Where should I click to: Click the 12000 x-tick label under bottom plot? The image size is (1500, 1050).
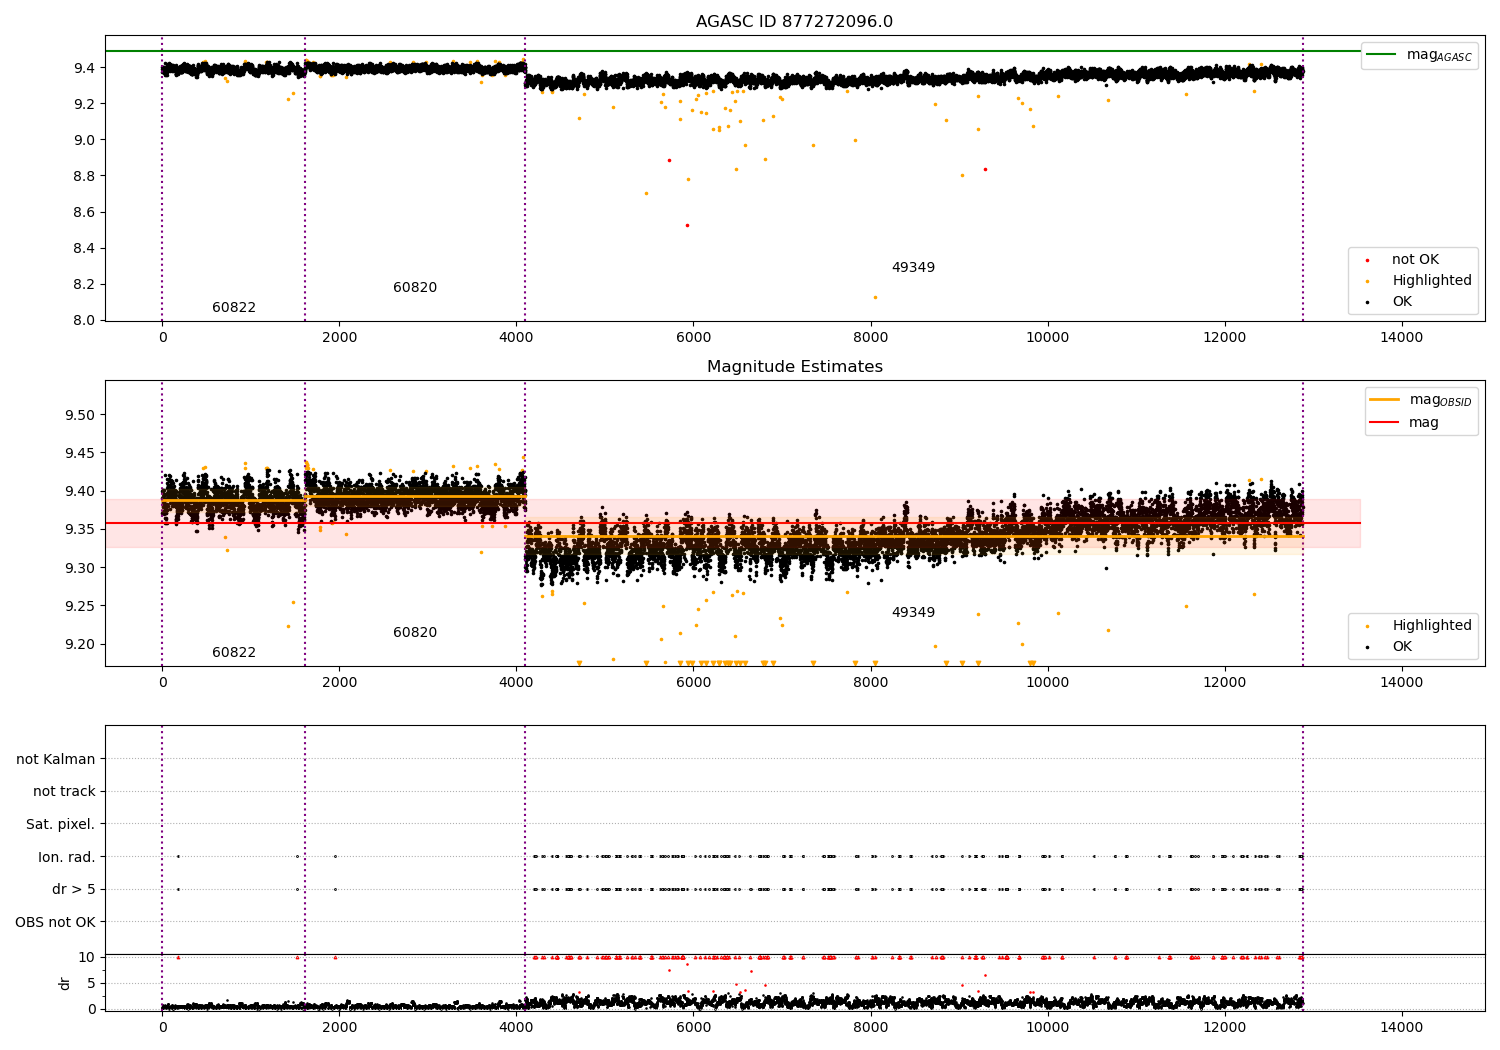1224,1027
